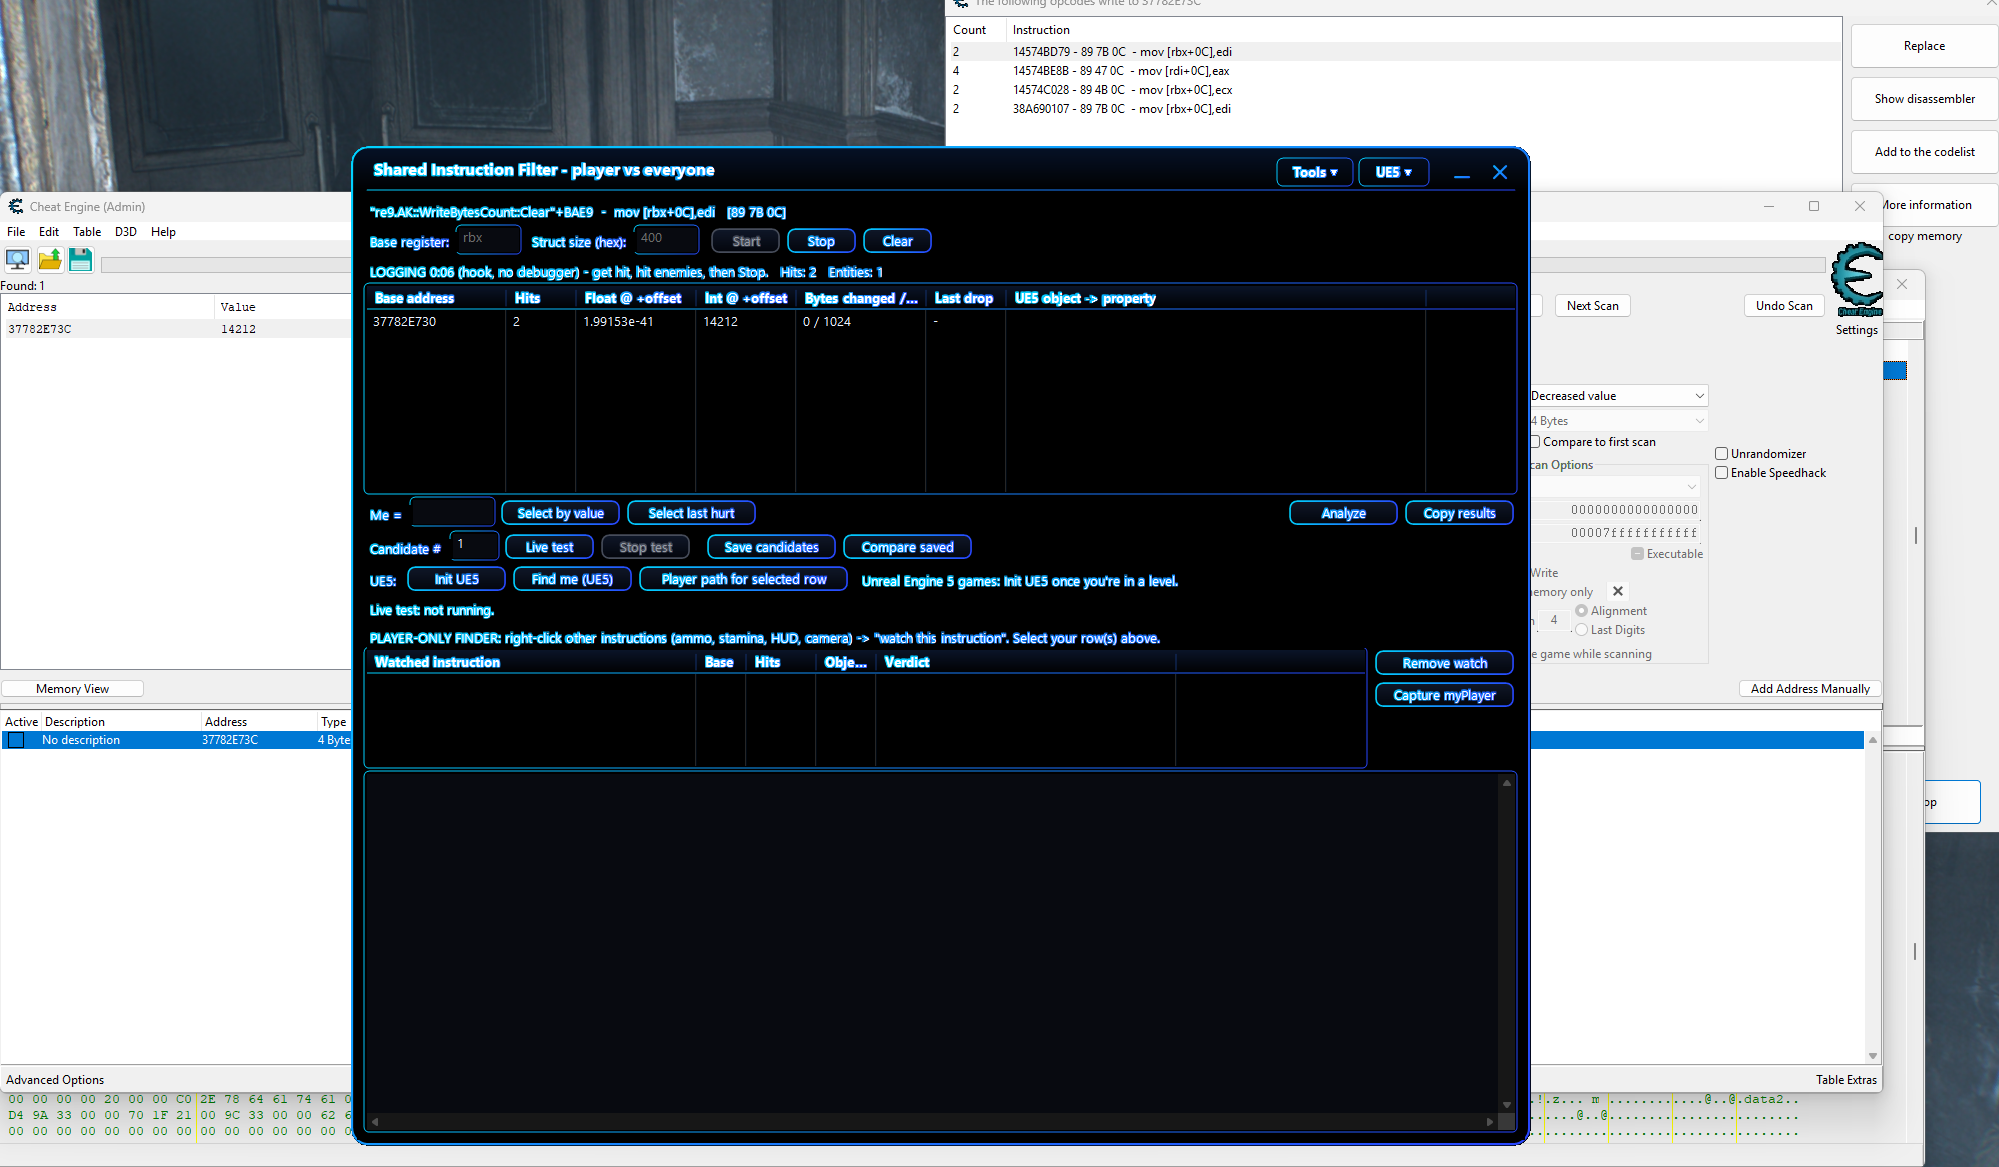Screen dimensions: 1999x1167
Task: Select the Last Digits radio button
Action: coord(1581,630)
